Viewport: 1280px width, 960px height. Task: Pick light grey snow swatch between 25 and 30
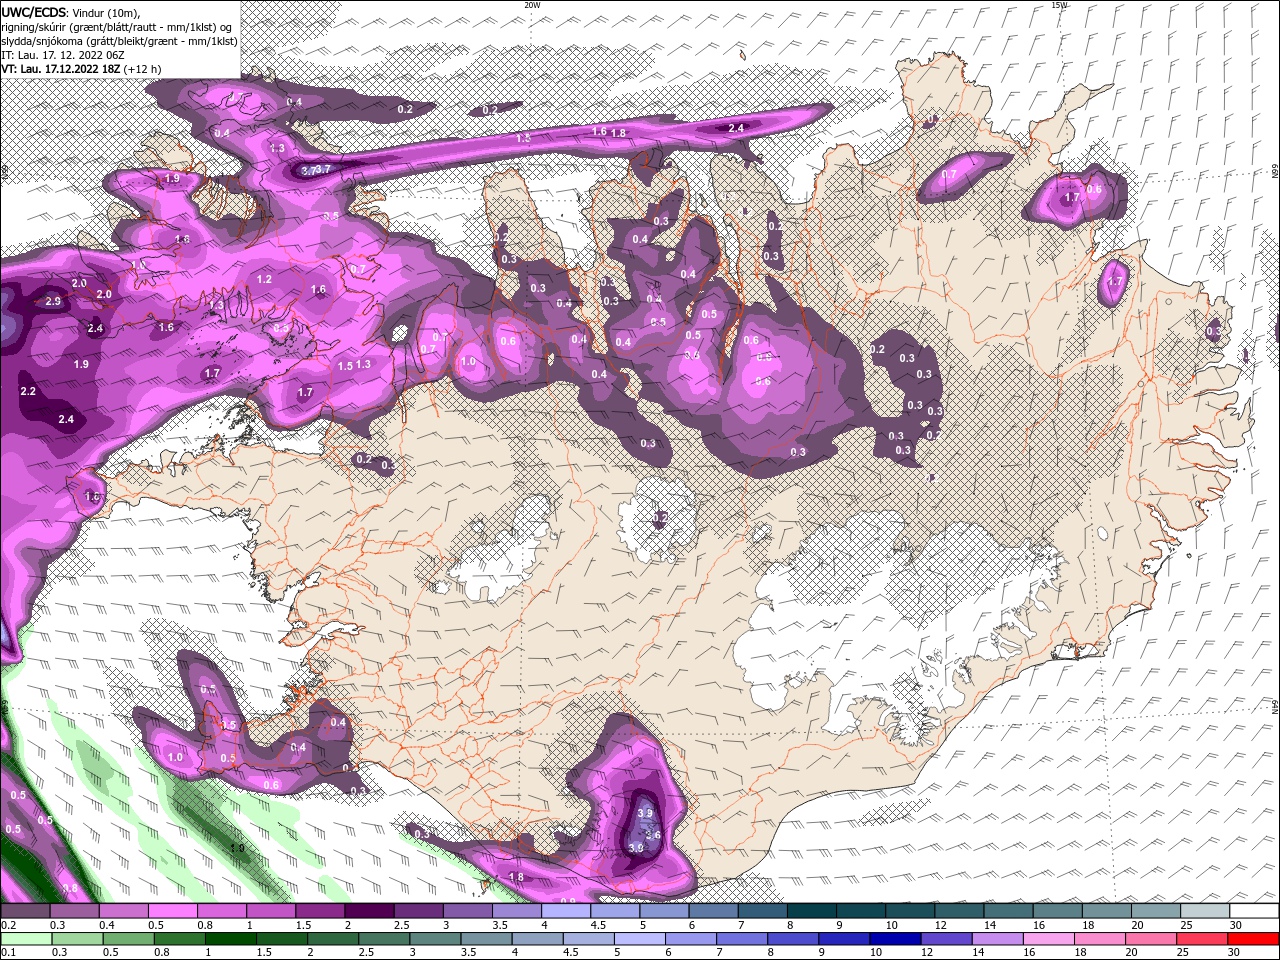pyautogui.click(x=1206, y=911)
